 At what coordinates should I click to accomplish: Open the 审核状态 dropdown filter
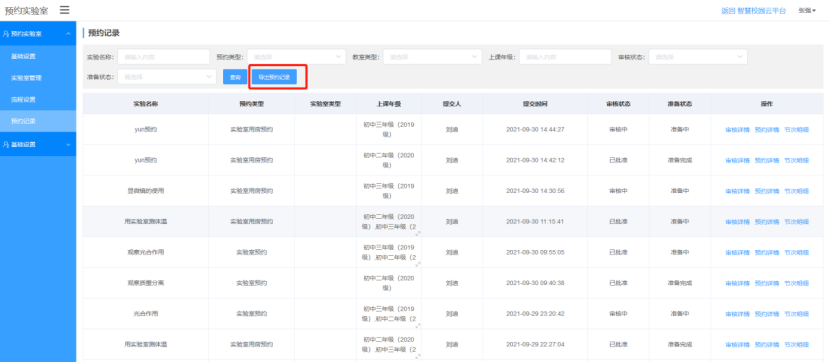(x=698, y=57)
